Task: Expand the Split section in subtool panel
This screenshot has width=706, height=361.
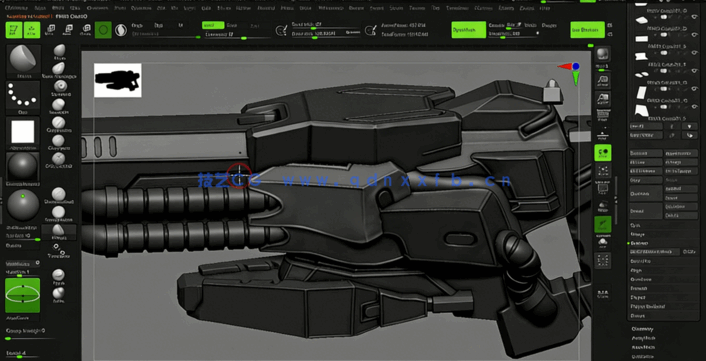Action: (636, 226)
